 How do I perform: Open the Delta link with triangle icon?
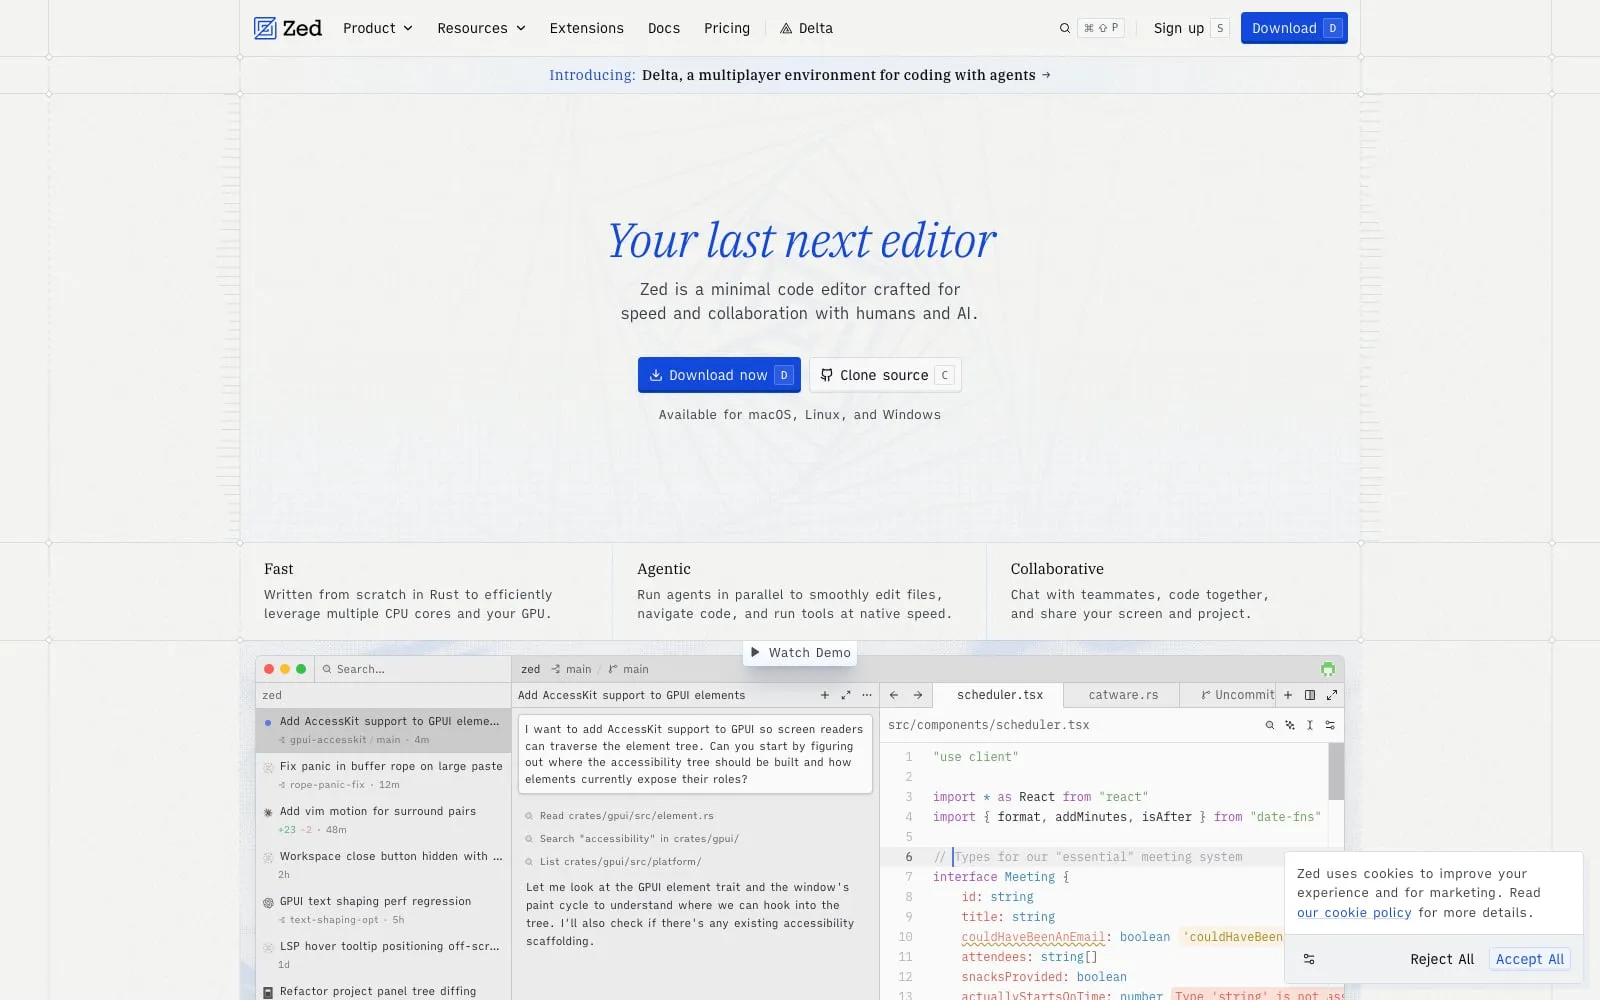[806, 28]
